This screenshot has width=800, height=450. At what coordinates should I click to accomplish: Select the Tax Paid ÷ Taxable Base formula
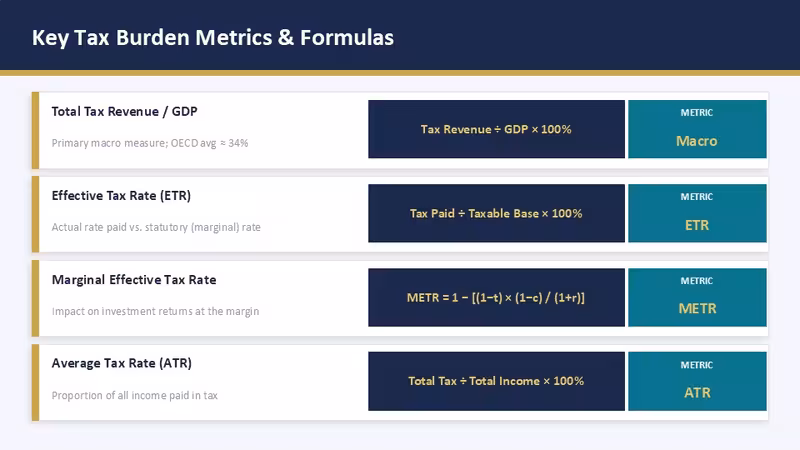tap(496, 213)
